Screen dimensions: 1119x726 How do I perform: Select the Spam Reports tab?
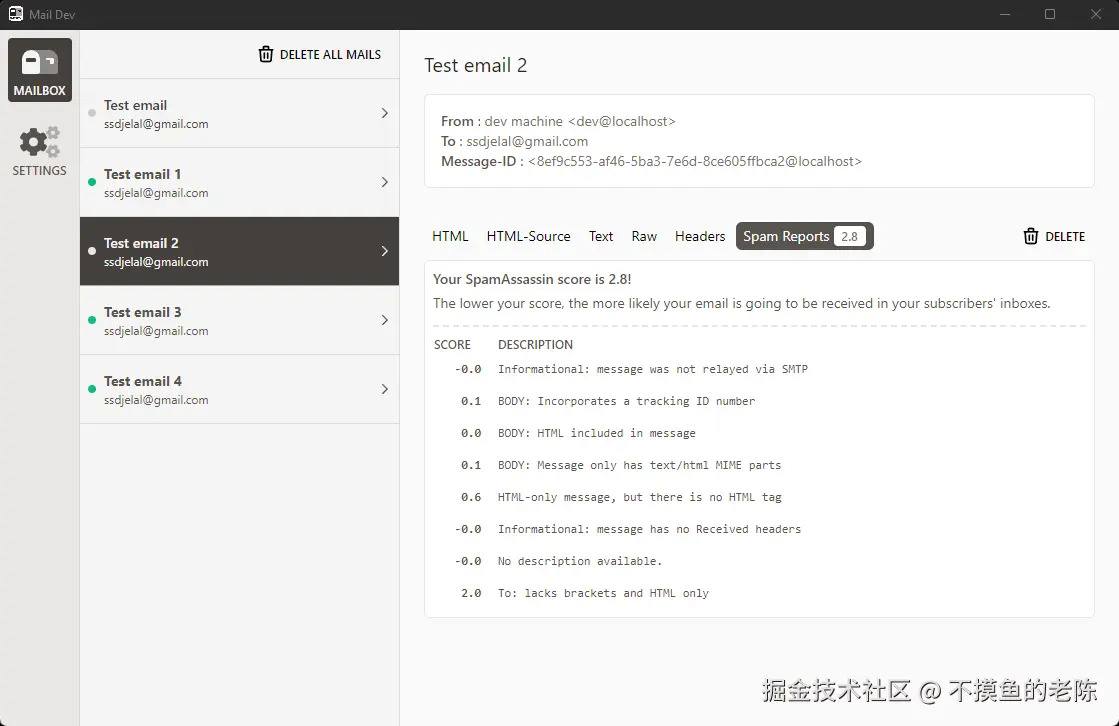pyautogui.click(x=804, y=236)
